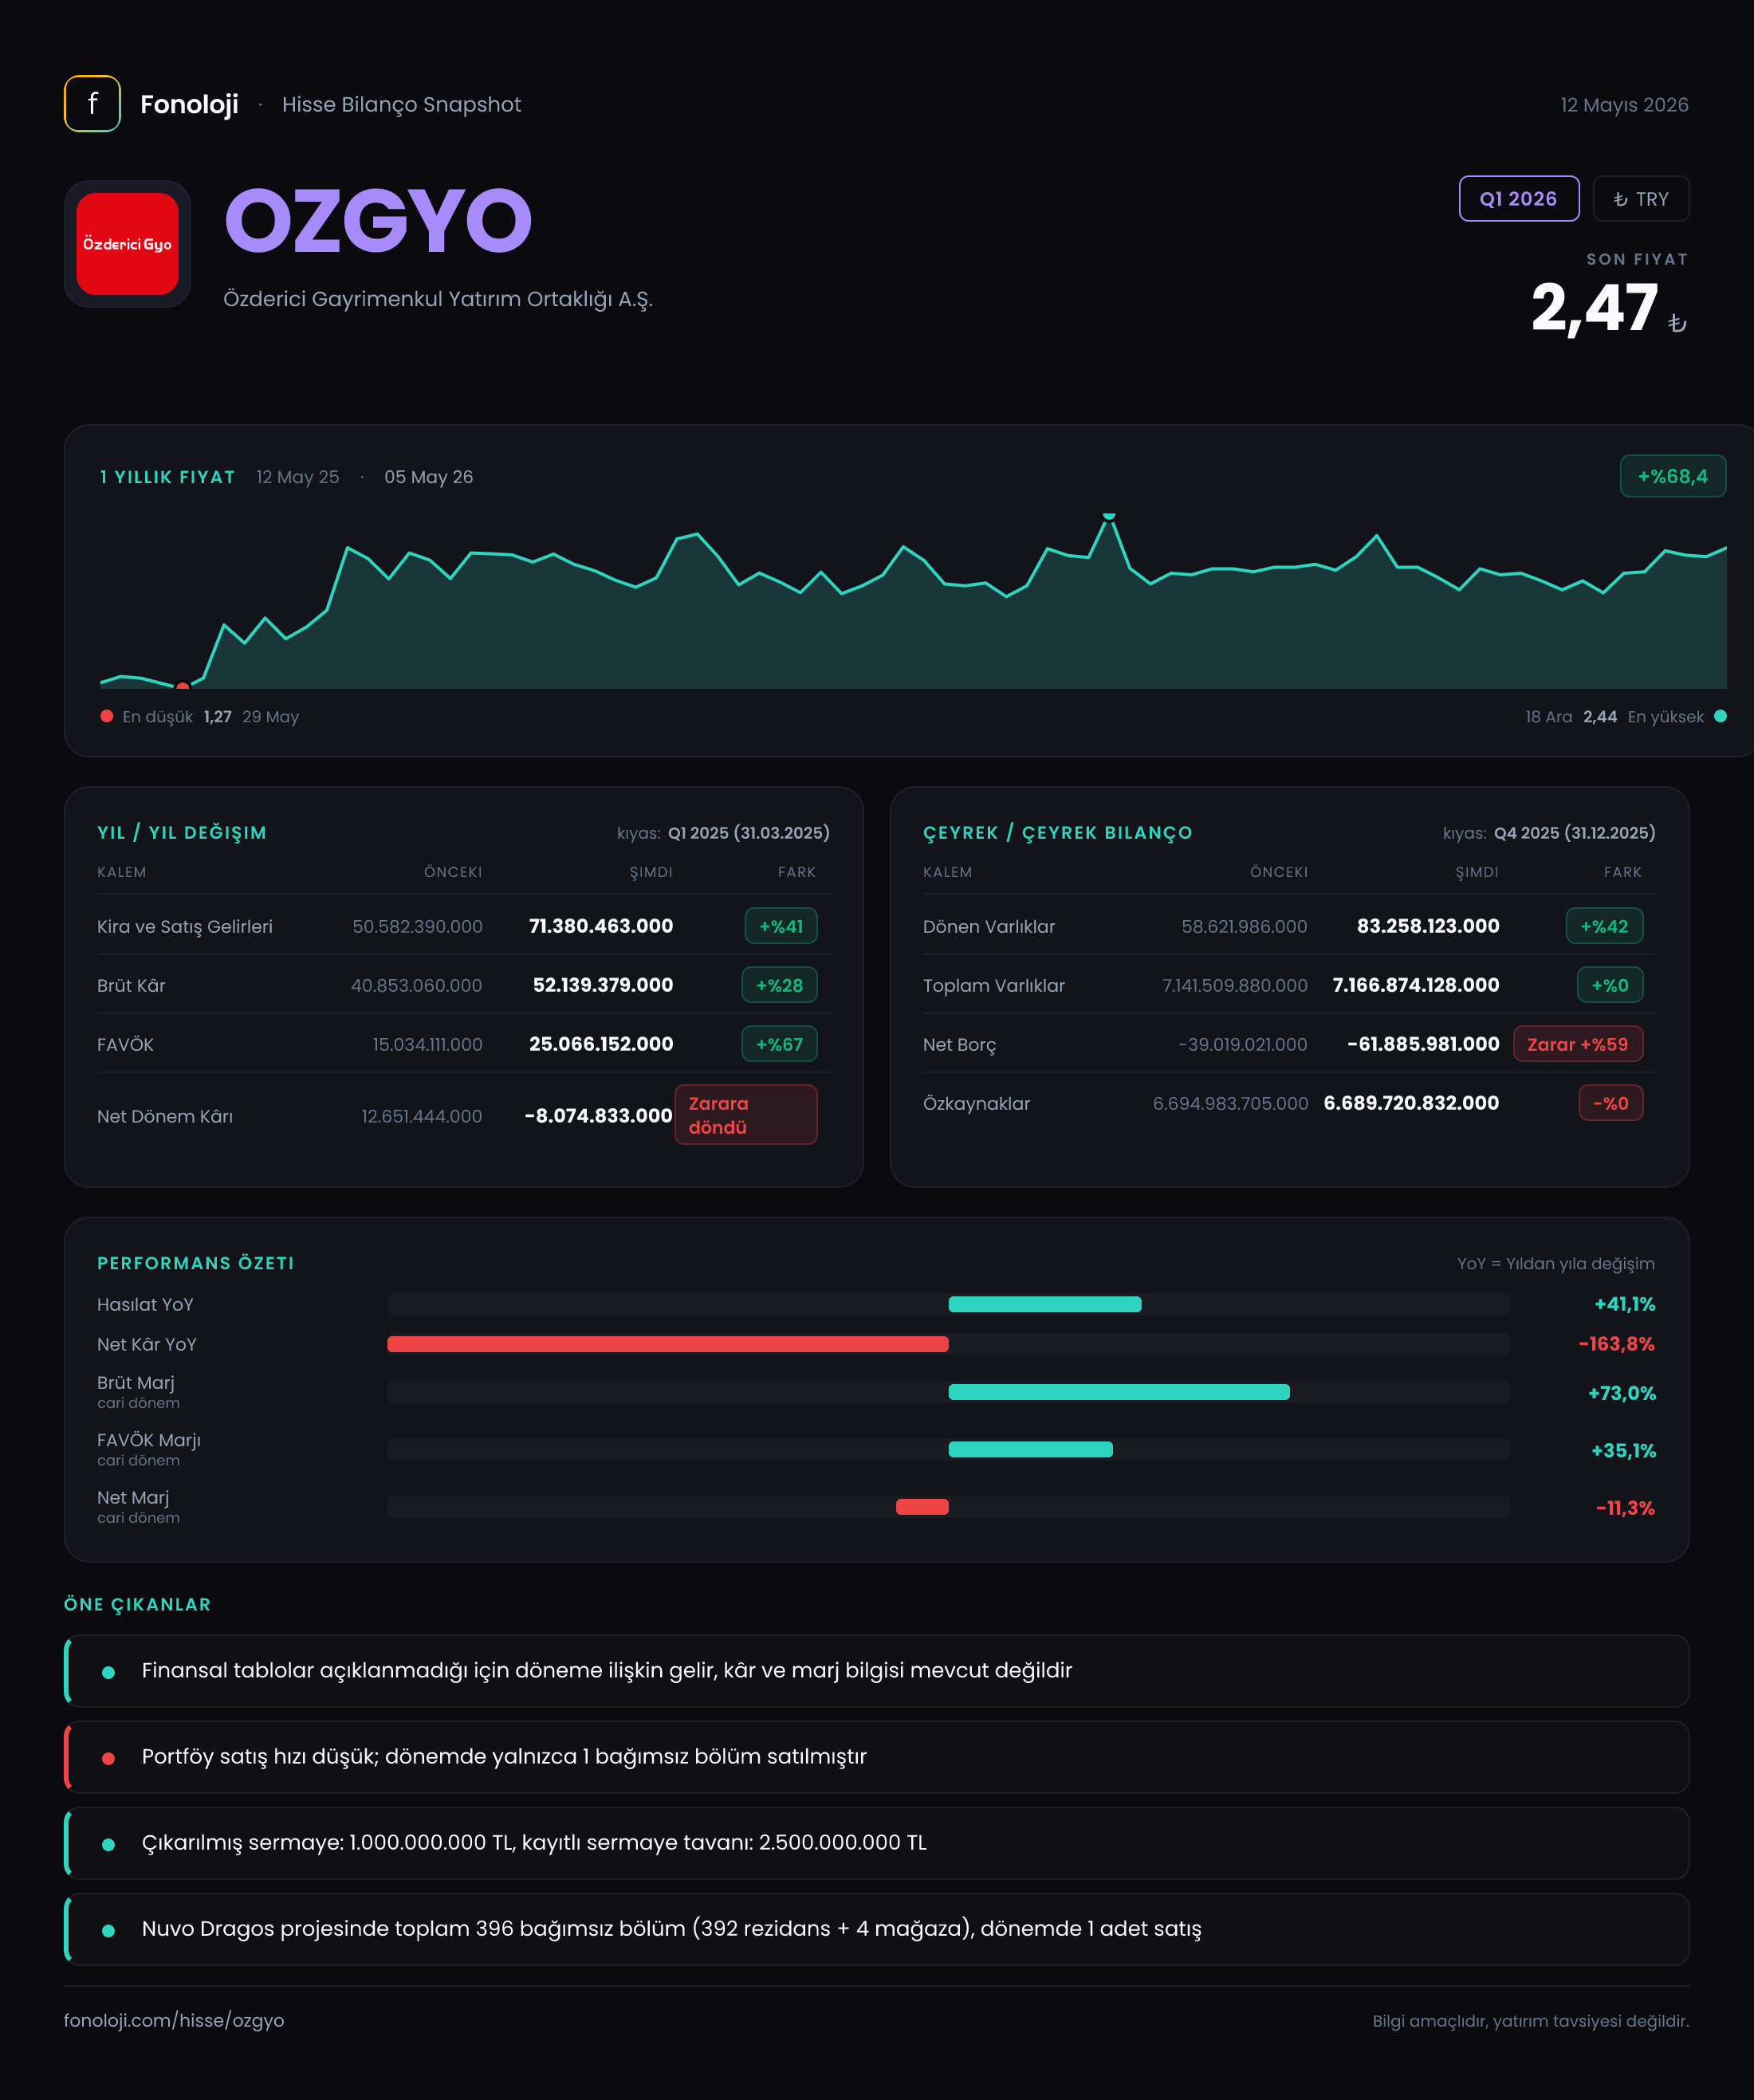Click the teal highest-price marker on chart

(x=1108, y=516)
